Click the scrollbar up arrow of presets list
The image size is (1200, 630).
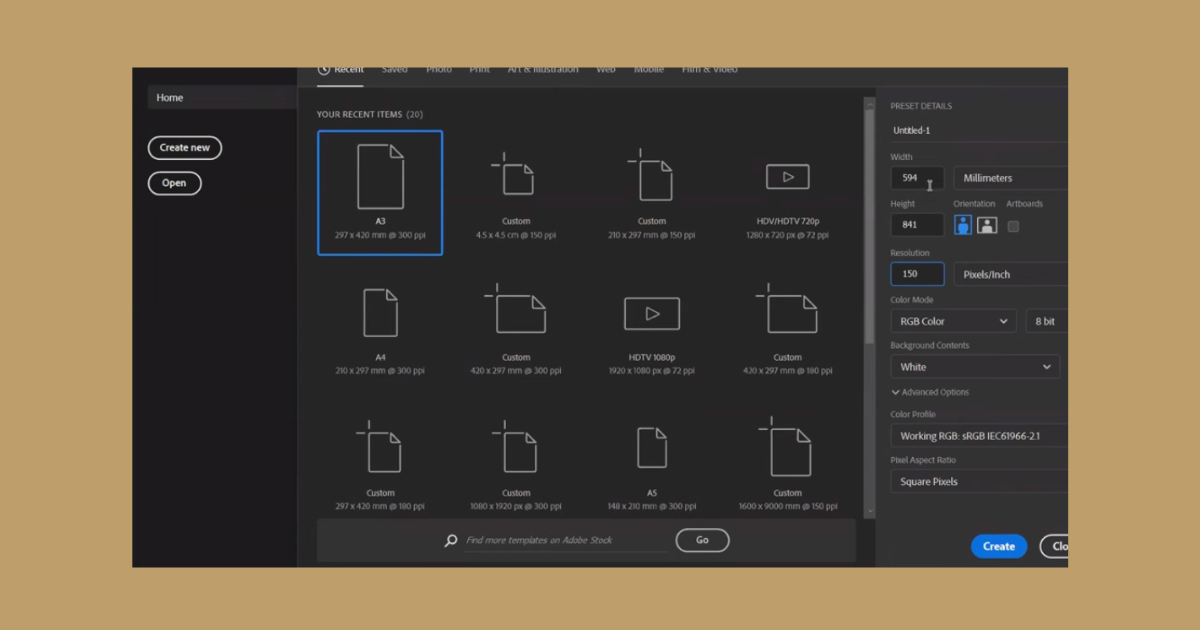[869, 102]
